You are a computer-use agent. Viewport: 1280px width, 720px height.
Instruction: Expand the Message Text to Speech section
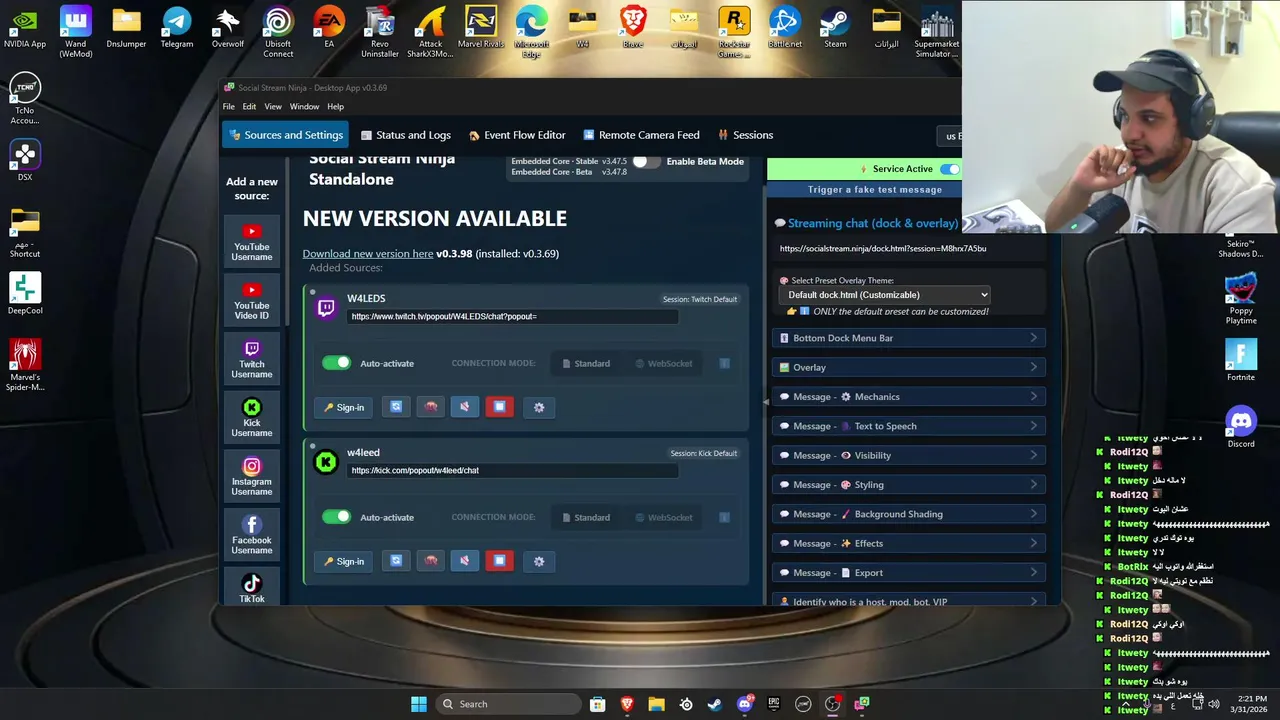(x=909, y=426)
